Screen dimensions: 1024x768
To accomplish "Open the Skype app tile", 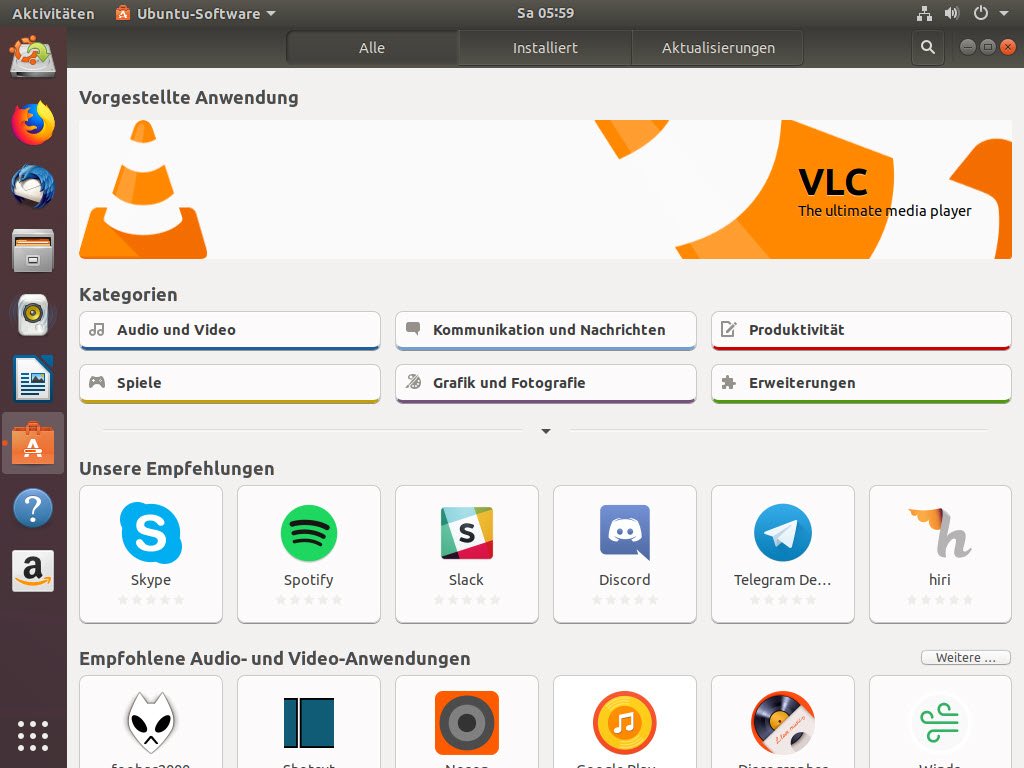I will coord(151,554).
